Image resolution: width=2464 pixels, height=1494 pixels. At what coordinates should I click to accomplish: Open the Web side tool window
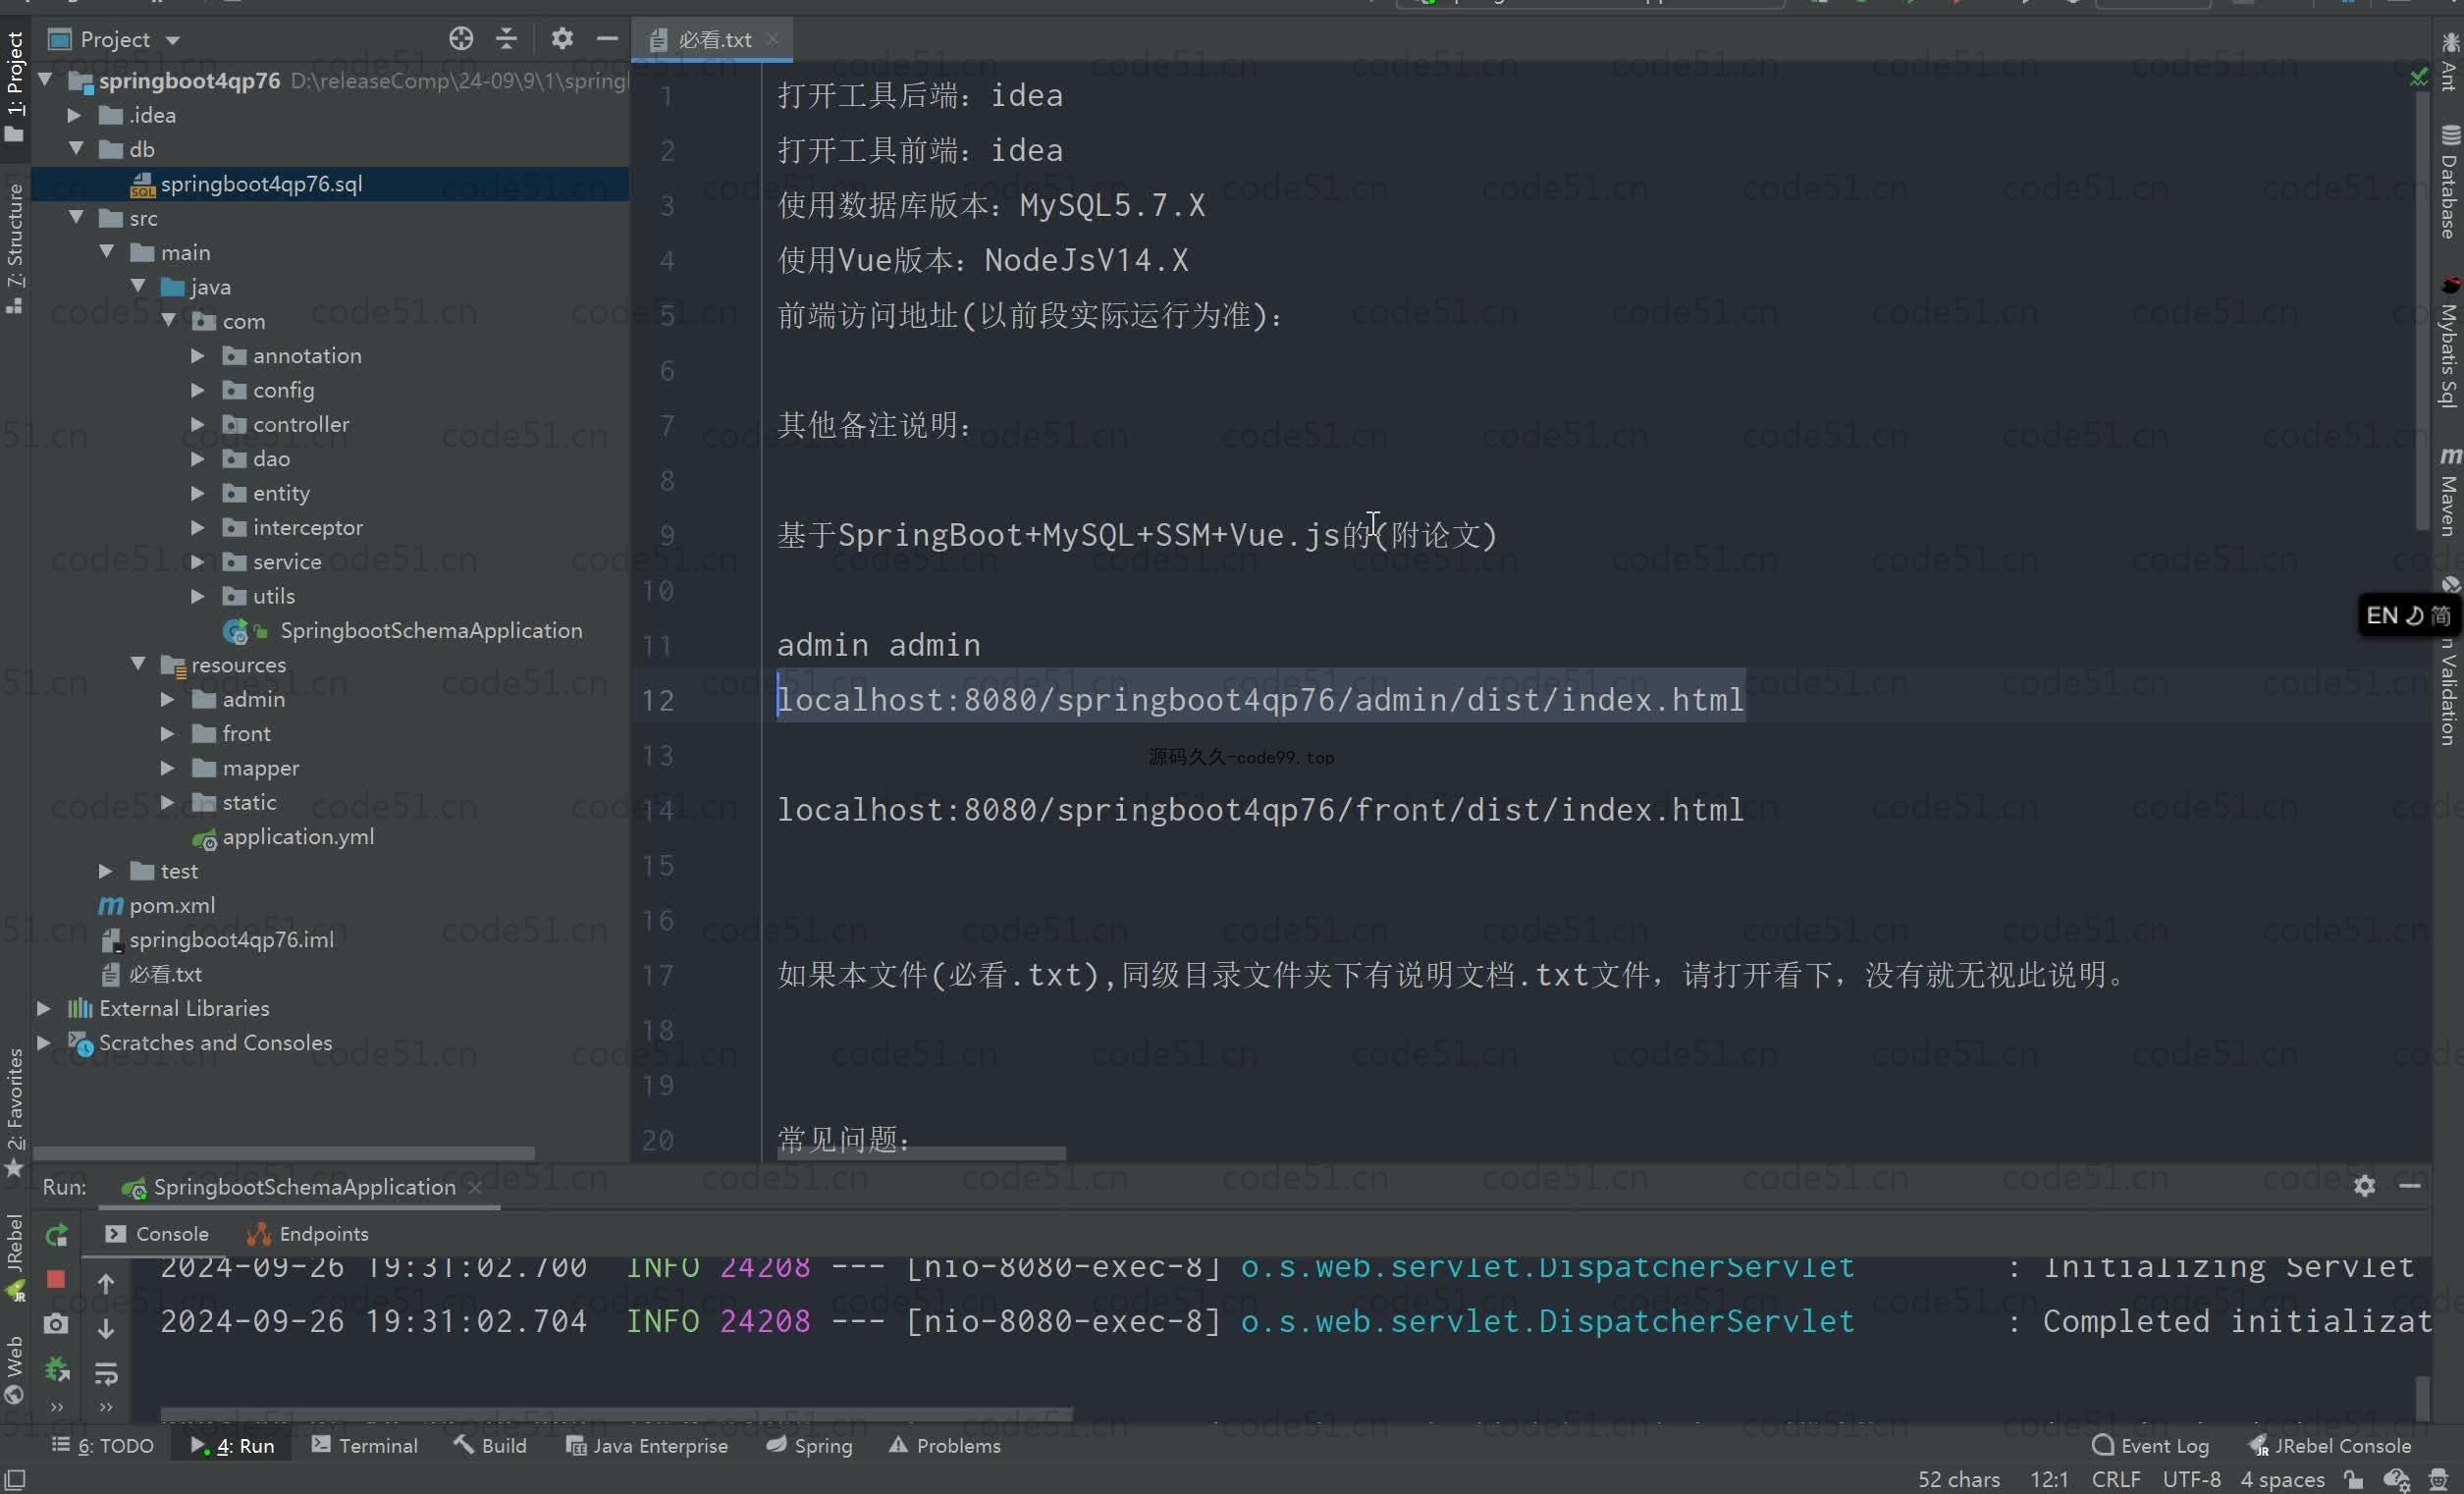click(x=14, y=1370)
